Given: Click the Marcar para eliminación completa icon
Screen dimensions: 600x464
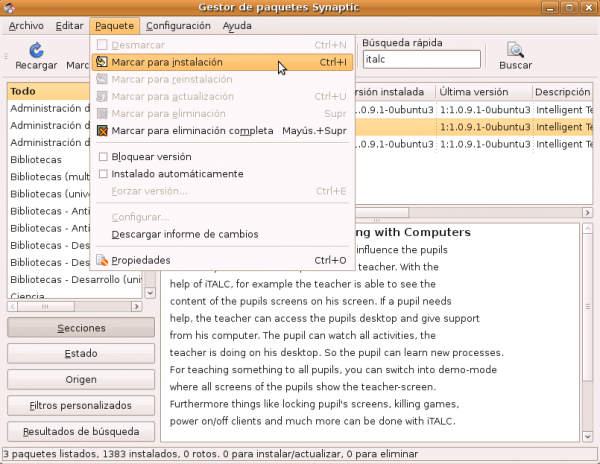Looking at the screenshot, I should pos(102,130).
